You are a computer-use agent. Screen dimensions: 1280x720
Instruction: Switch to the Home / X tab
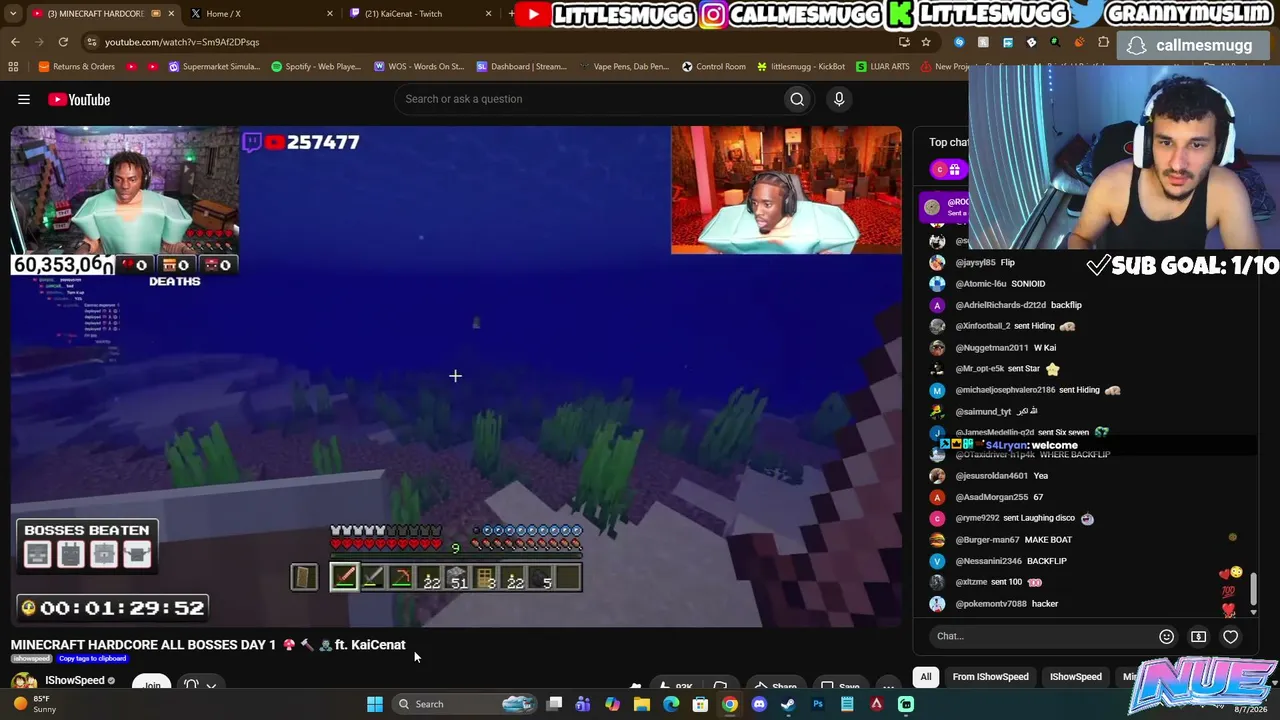(x=262, y=14)
